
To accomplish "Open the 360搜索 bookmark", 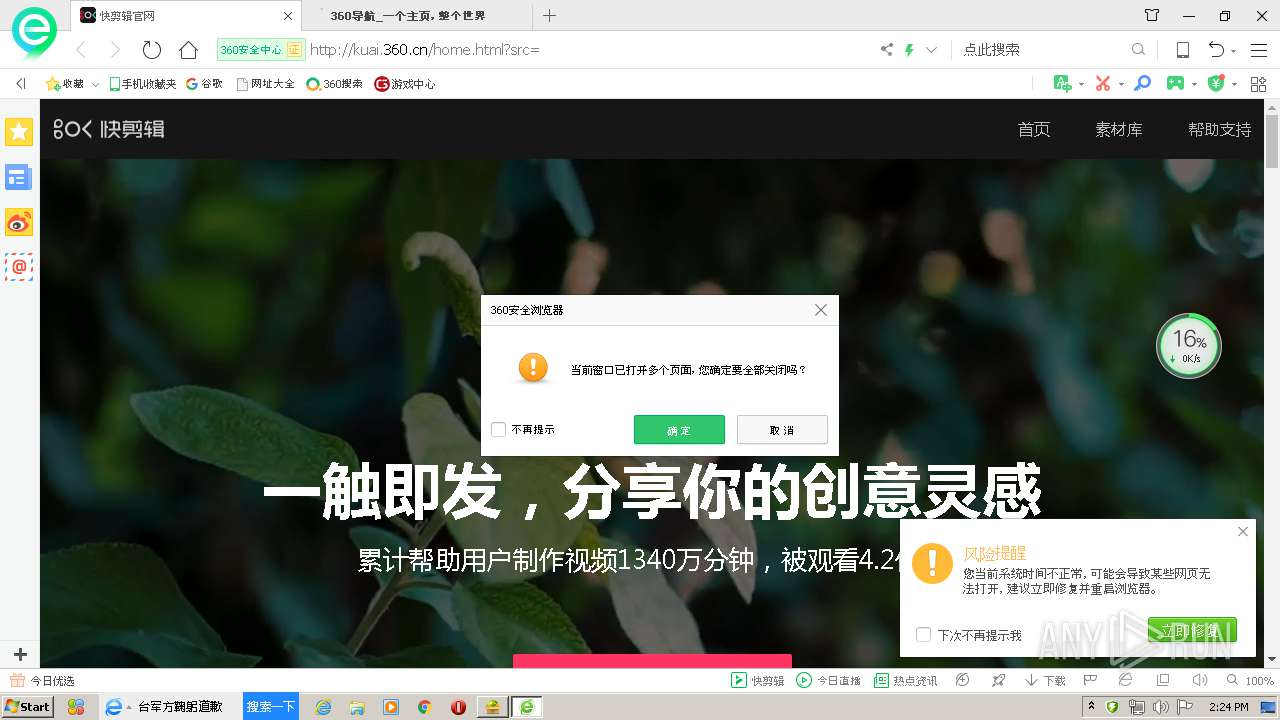I will tap(334, 84).
